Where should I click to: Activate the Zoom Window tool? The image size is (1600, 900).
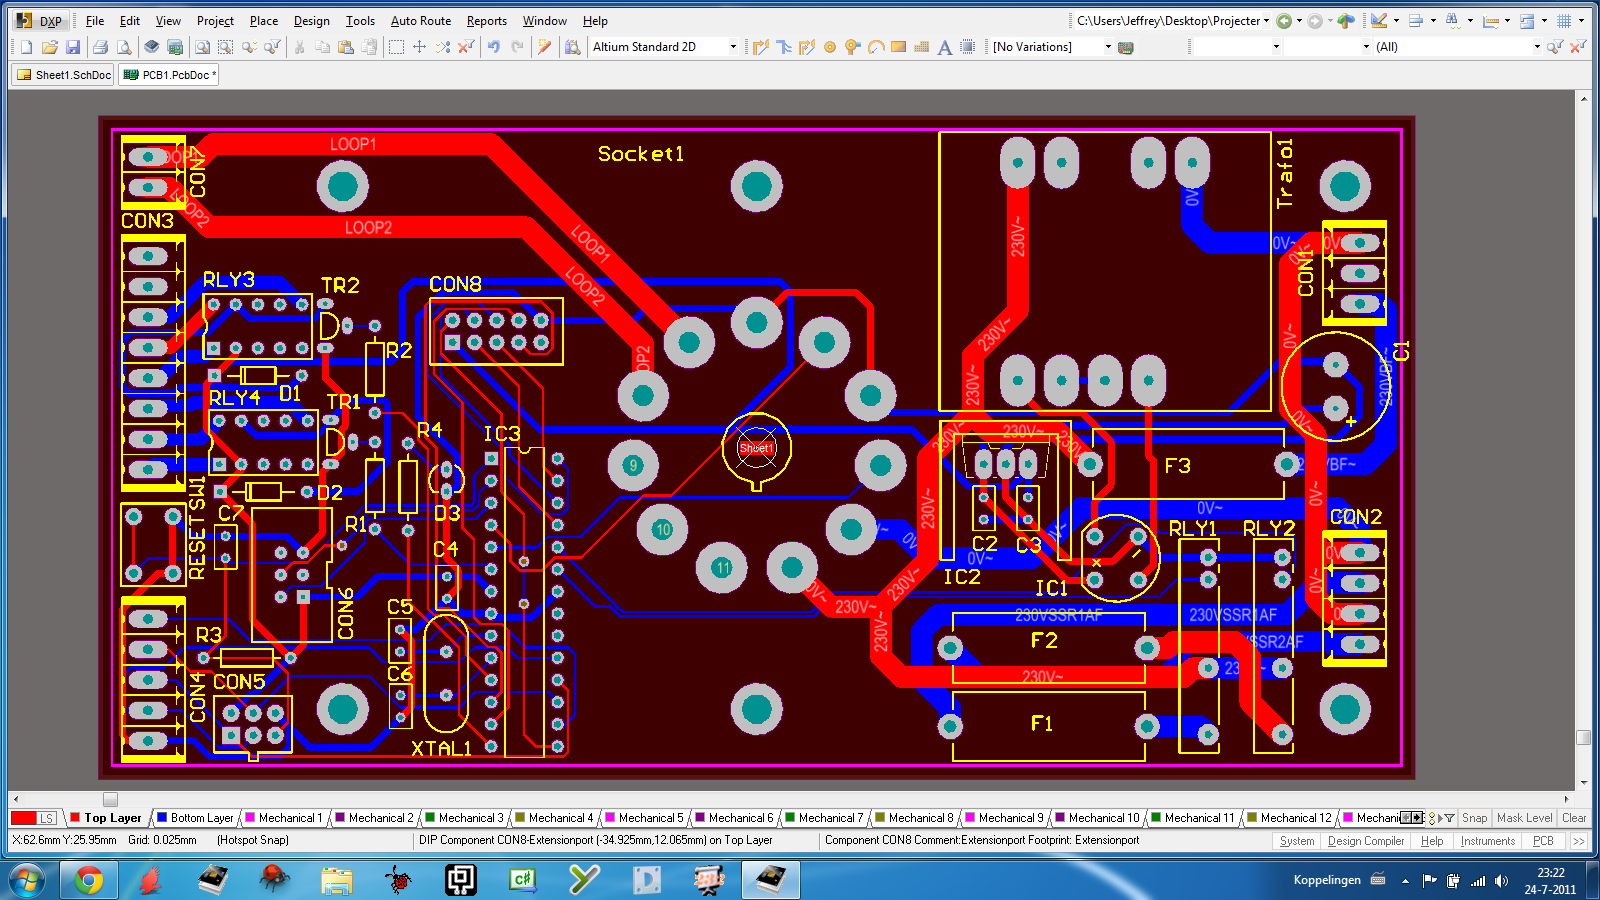tap(226, 46)
